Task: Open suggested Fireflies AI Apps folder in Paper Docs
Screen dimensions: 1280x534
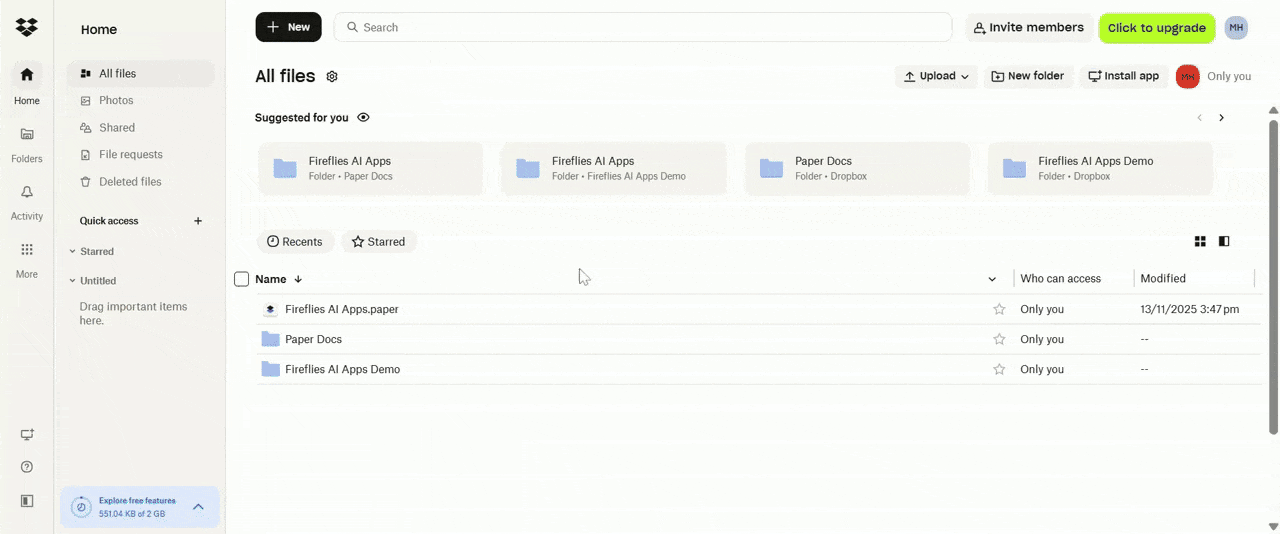Action: [371, 168]
